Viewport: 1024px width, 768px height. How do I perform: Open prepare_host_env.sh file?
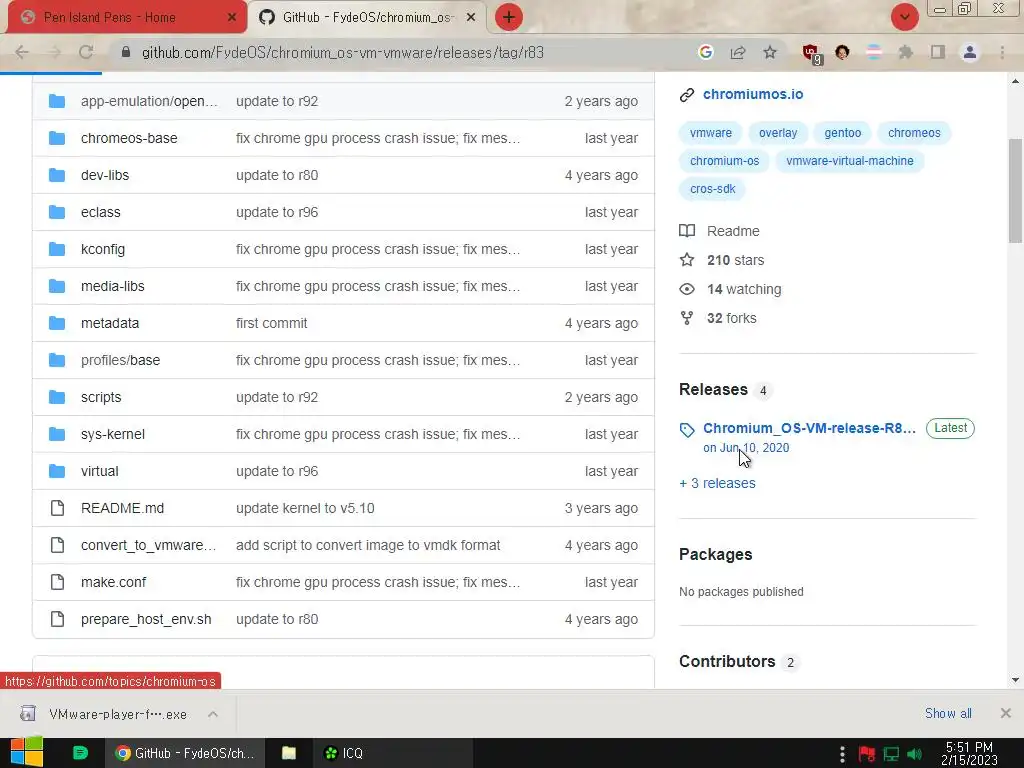146,619
